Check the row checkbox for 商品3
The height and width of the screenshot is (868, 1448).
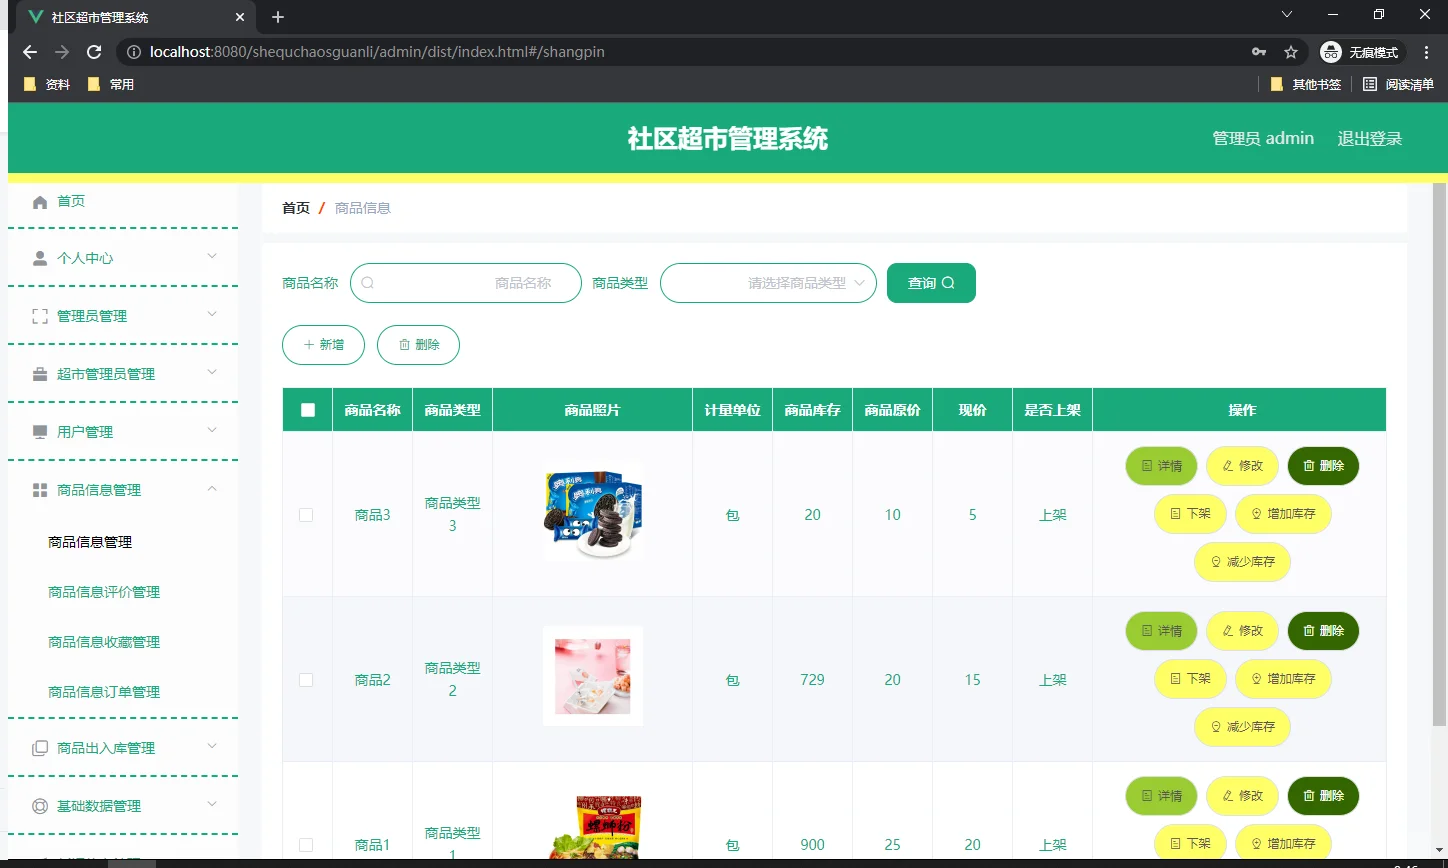click(x=307, y=514)
